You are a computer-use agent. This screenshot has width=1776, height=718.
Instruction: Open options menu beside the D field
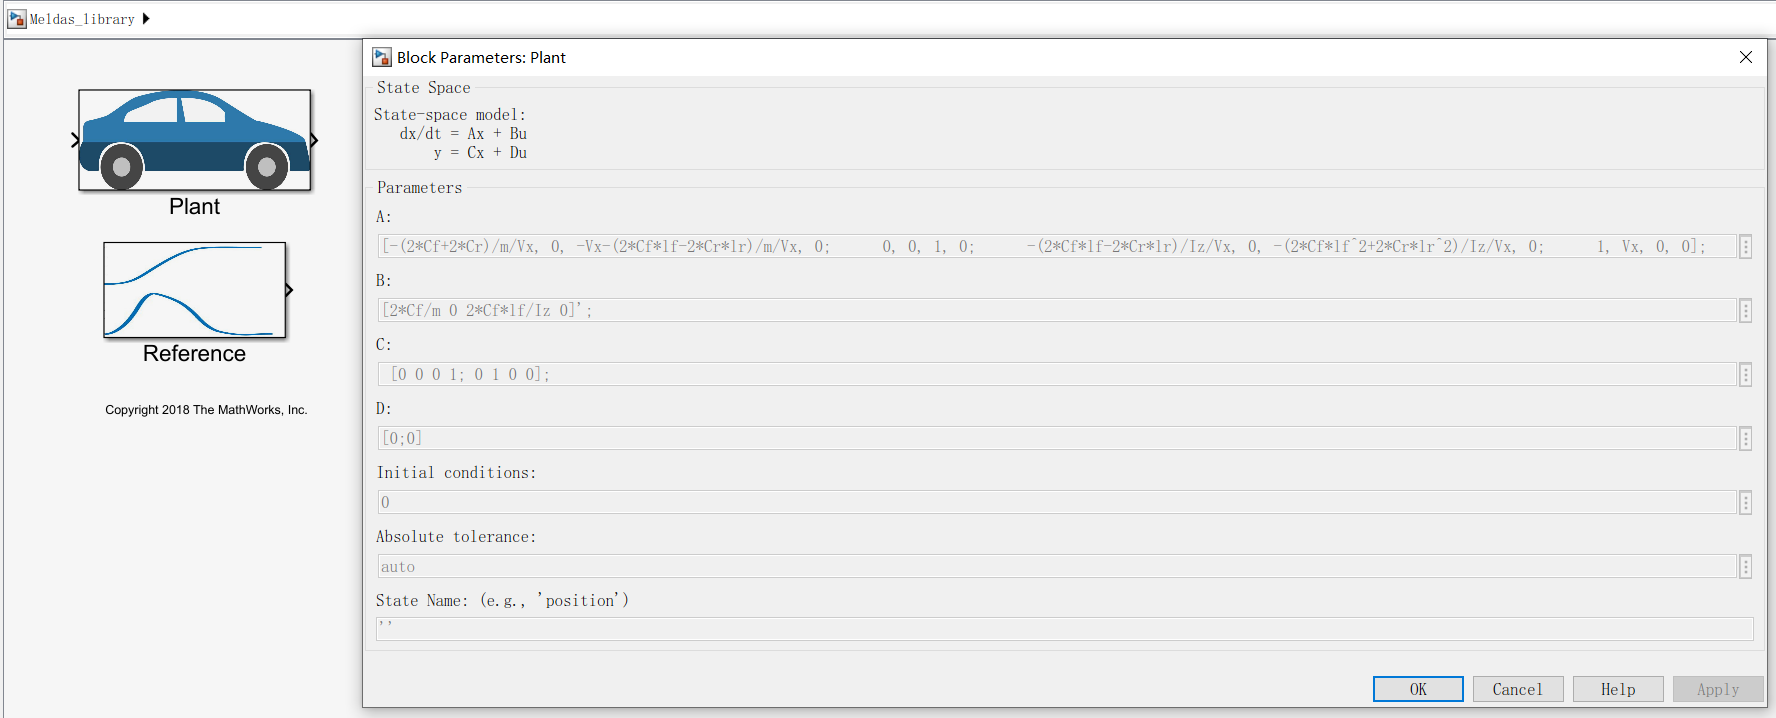pos(1746,438)
